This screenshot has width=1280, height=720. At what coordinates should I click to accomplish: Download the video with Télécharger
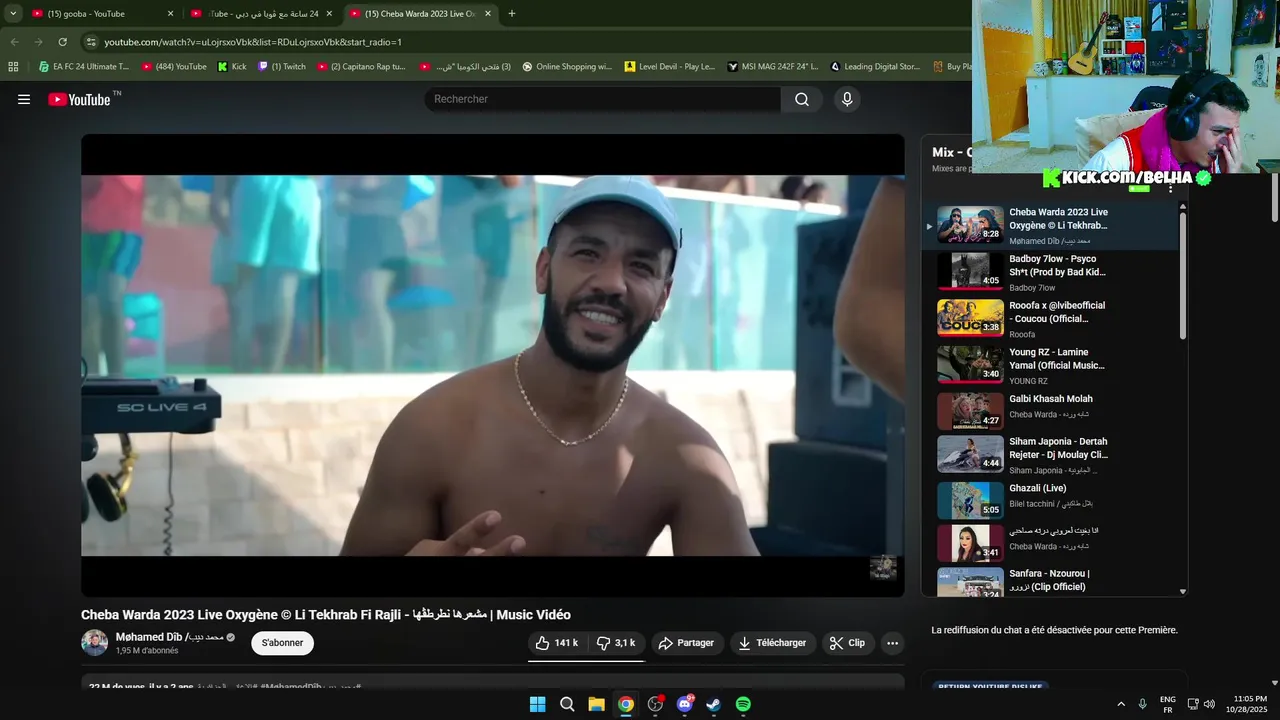(x=772, y=643)
